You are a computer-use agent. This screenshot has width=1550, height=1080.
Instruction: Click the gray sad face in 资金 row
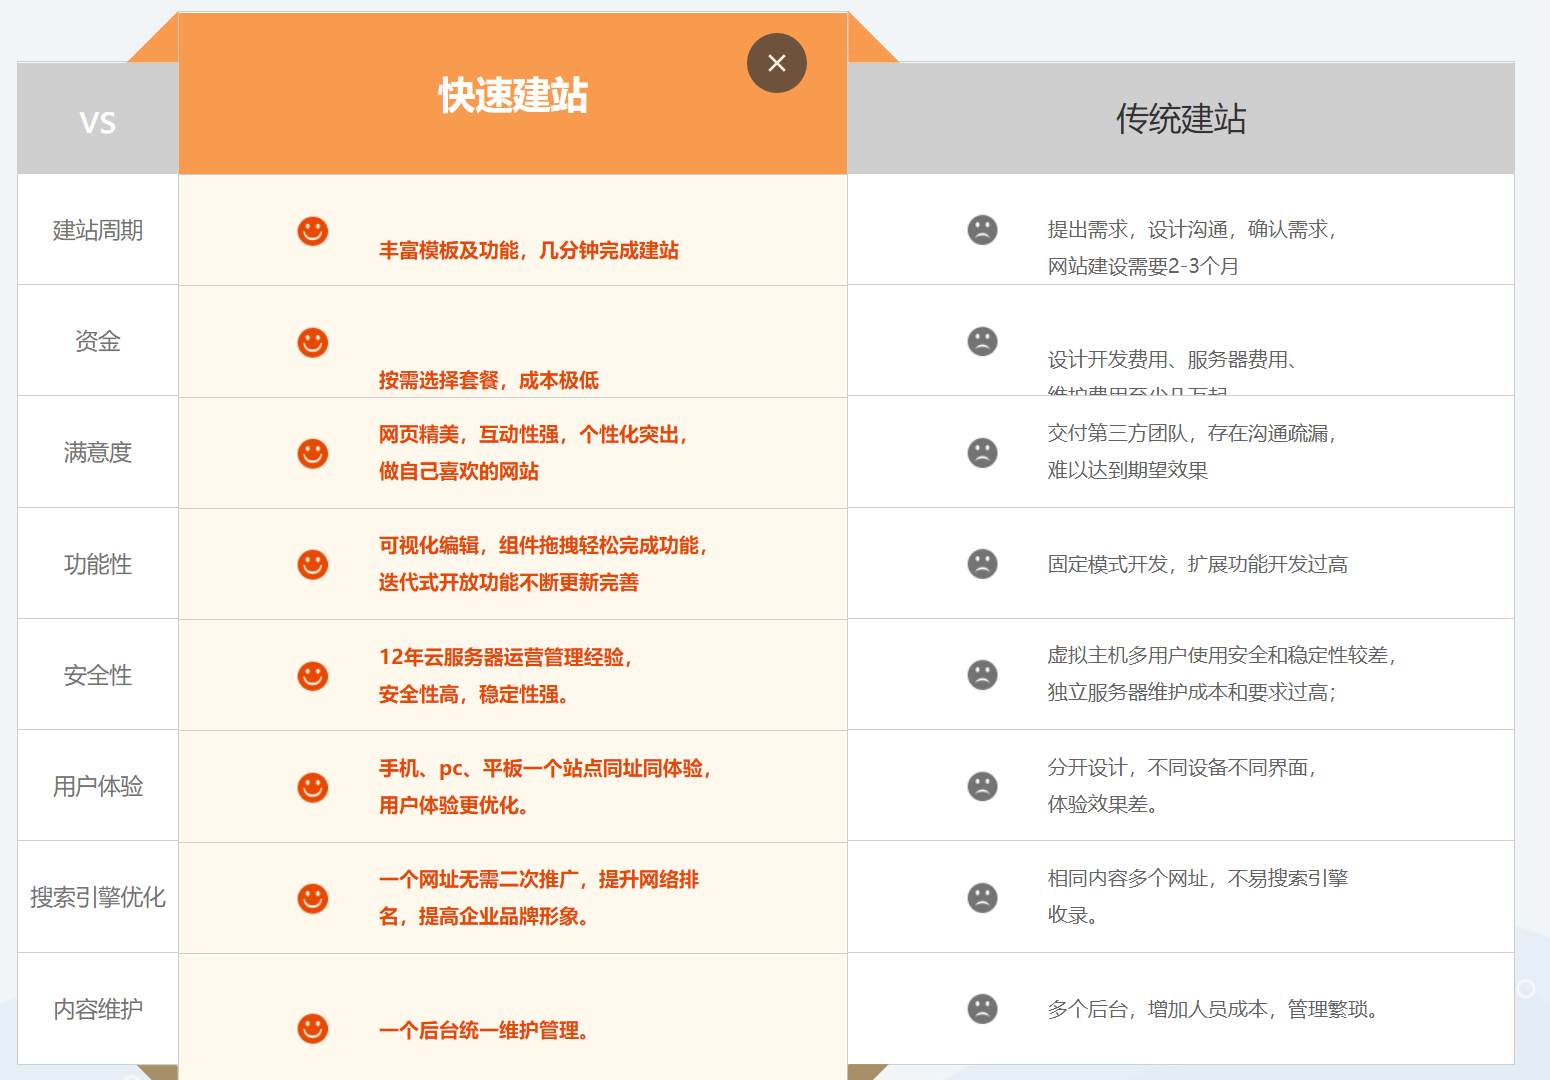982,341
